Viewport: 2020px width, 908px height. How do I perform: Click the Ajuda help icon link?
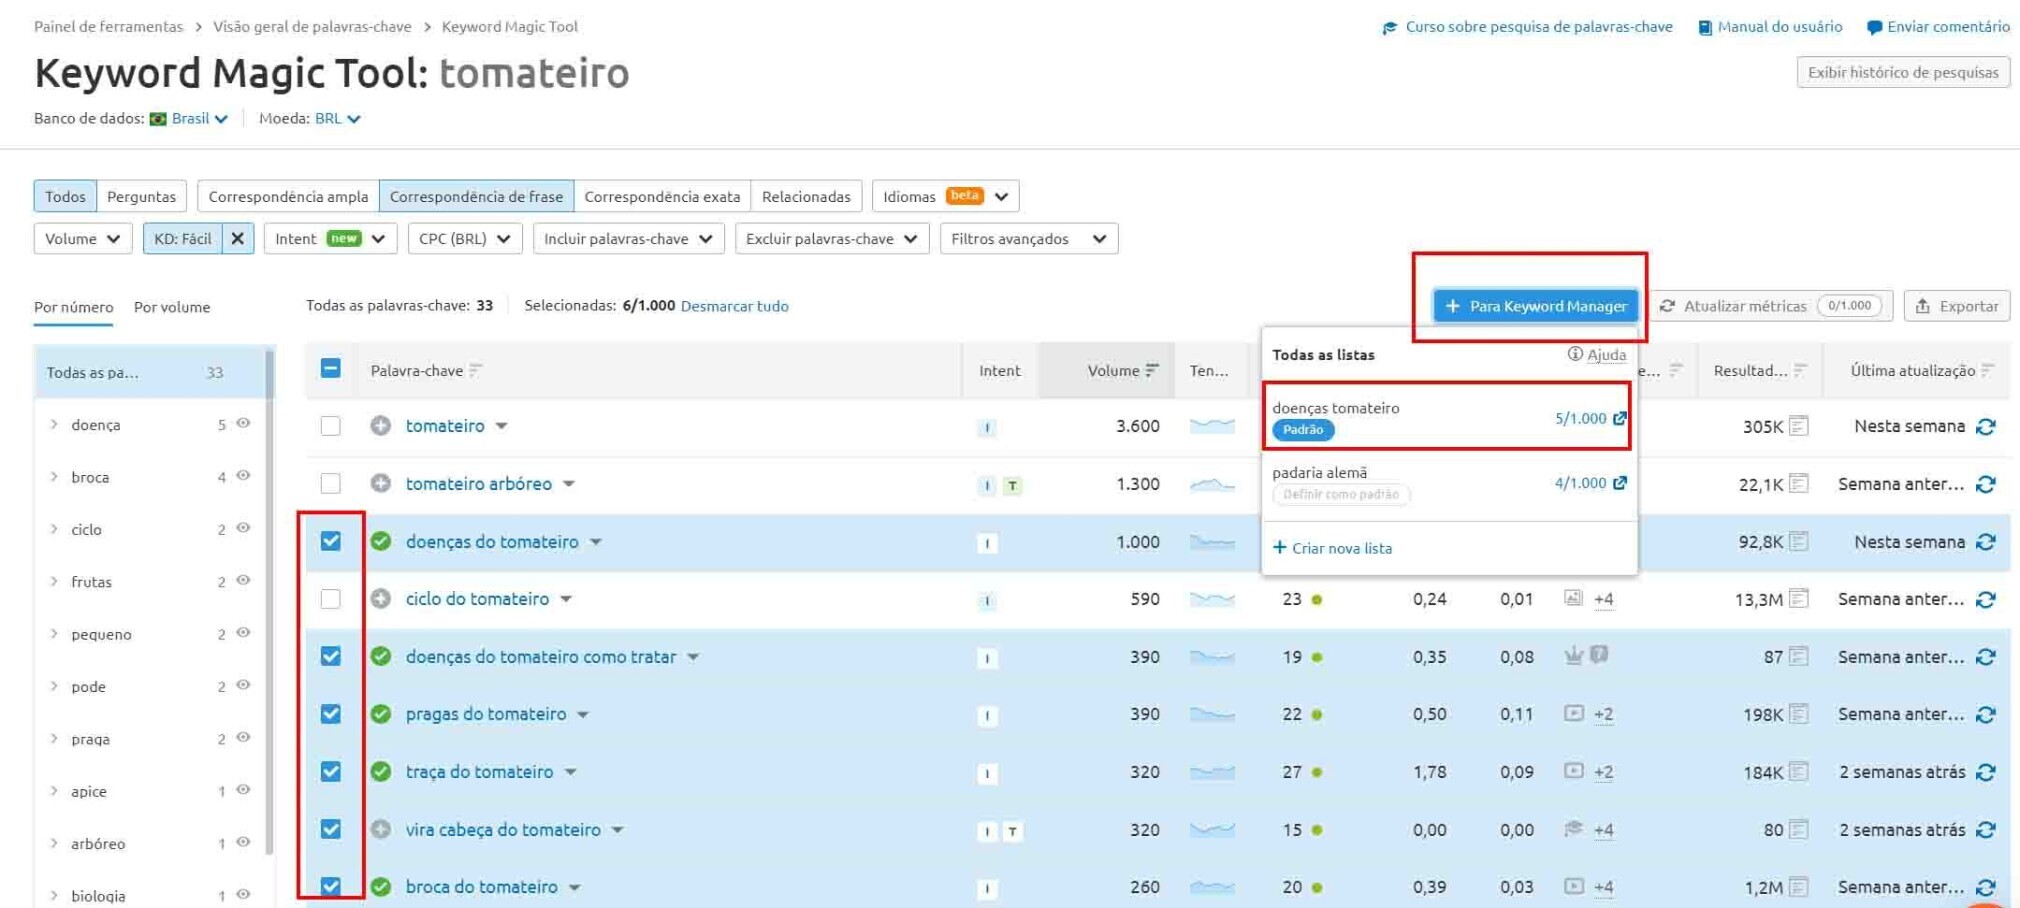(1597, 354)
